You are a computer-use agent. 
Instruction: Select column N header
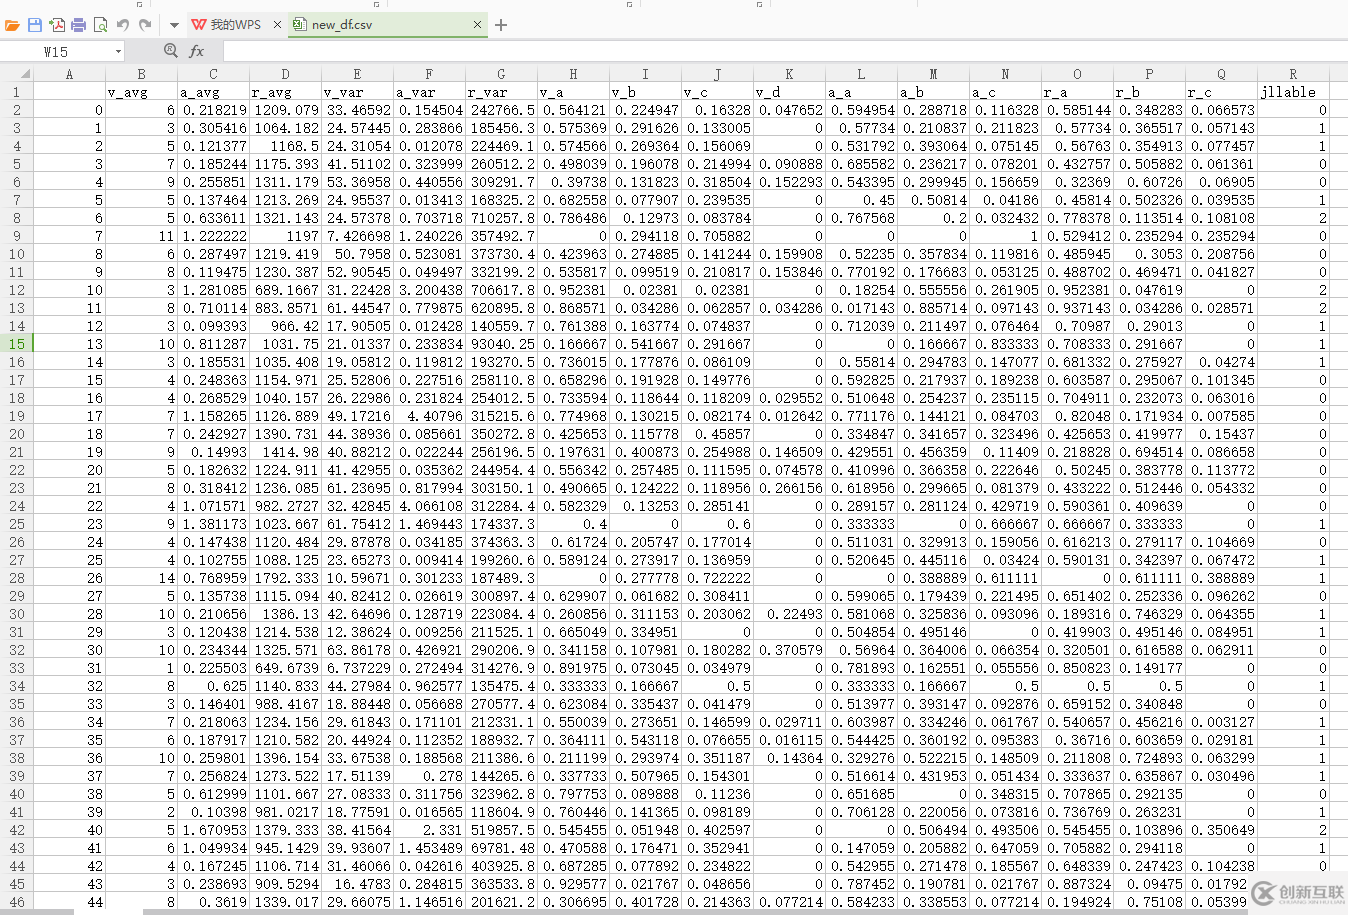coord(1005,74)
